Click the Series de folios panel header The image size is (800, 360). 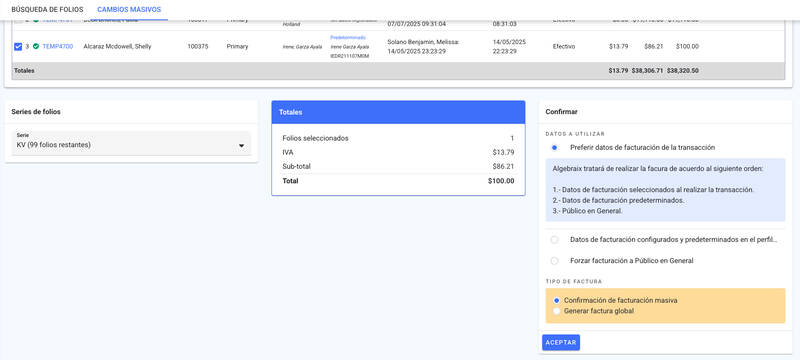[x=131, y=112]
